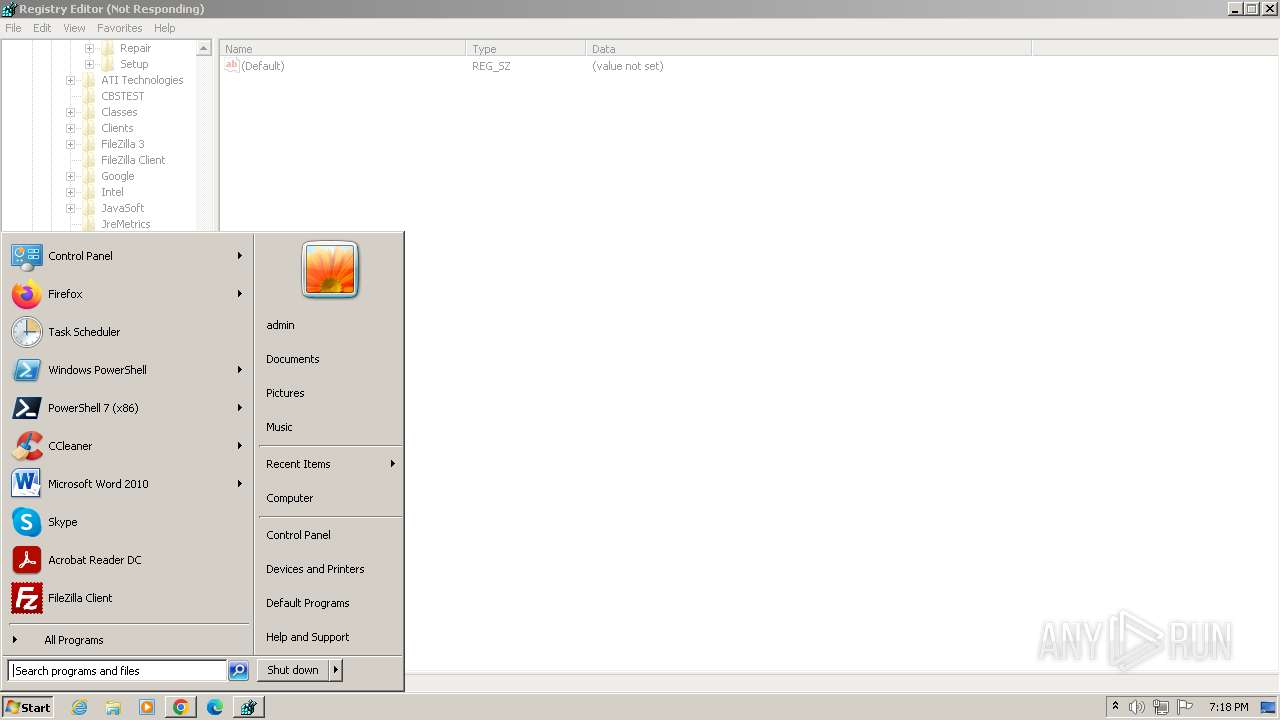Open Documents from Start menu
1280x720 pixels.
tap(293, 359)
